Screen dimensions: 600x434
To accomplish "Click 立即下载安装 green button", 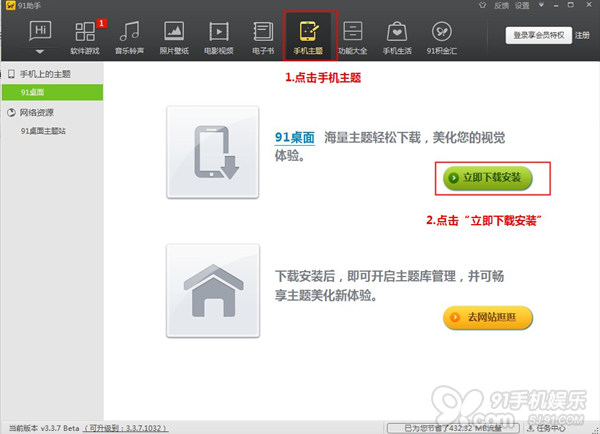I will pos(488,178).
